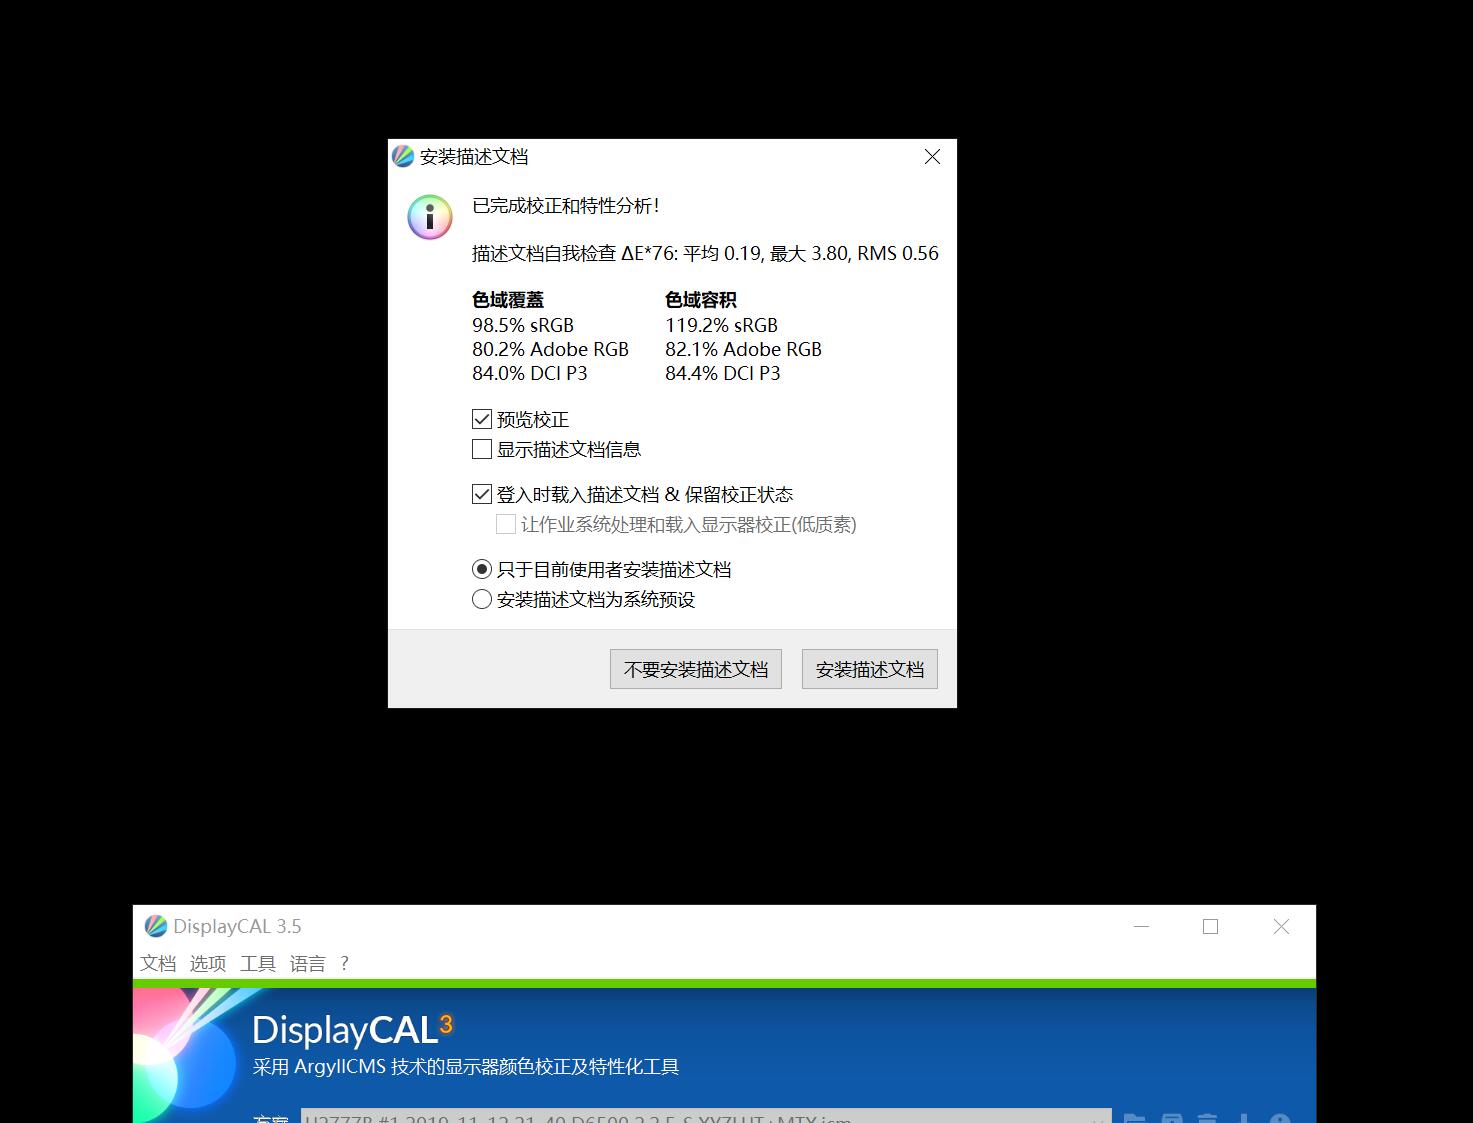Click the 80.2% Adobe RGB coverage value
The width and height of the screenshot is (1473, 1123).
tap(551, 349)
